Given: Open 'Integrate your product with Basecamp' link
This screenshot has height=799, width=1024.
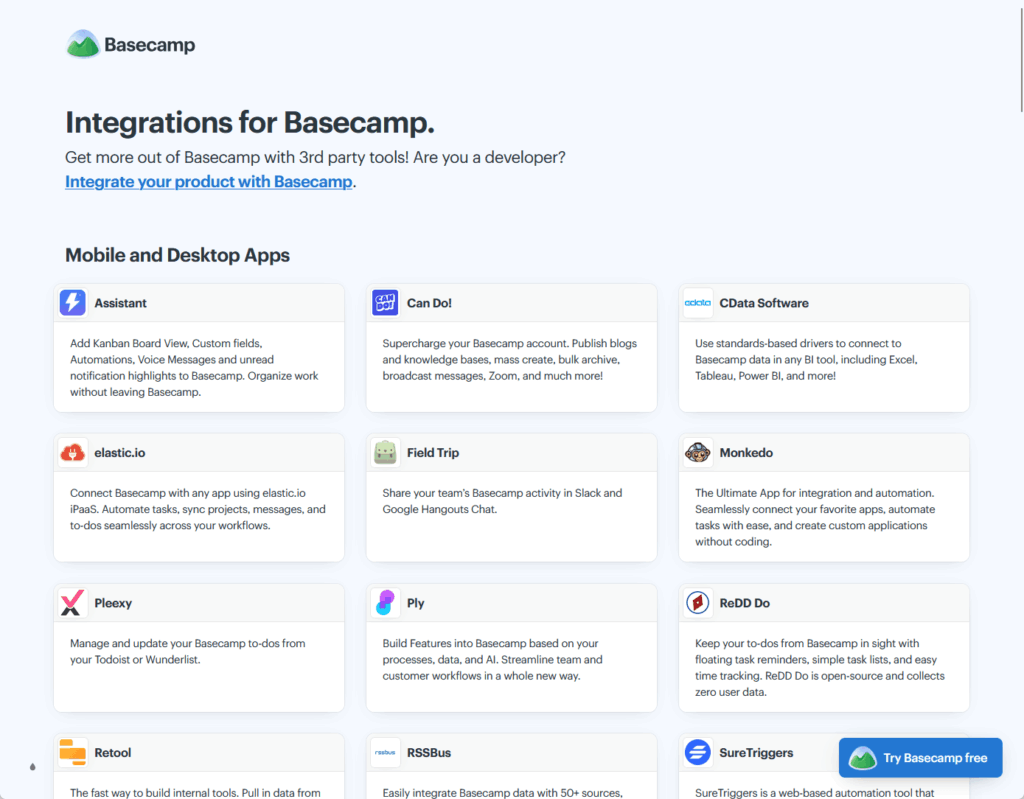Looking at the screenshot, I should click(208, 182).
